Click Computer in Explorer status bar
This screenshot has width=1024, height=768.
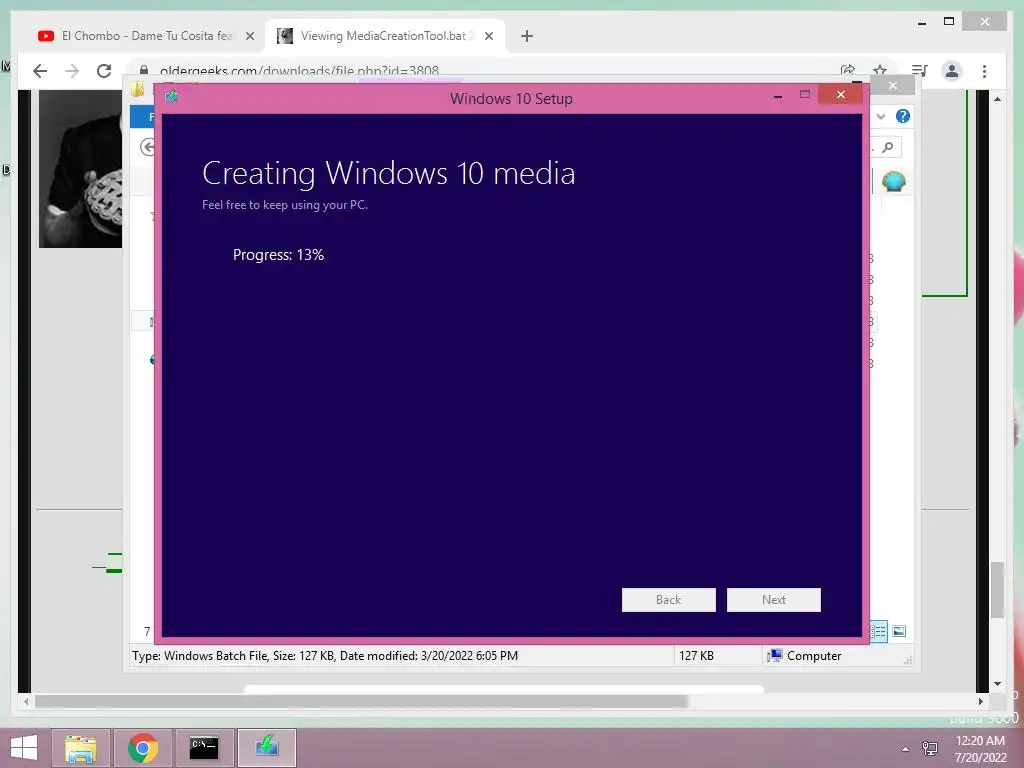pos(805,656)
